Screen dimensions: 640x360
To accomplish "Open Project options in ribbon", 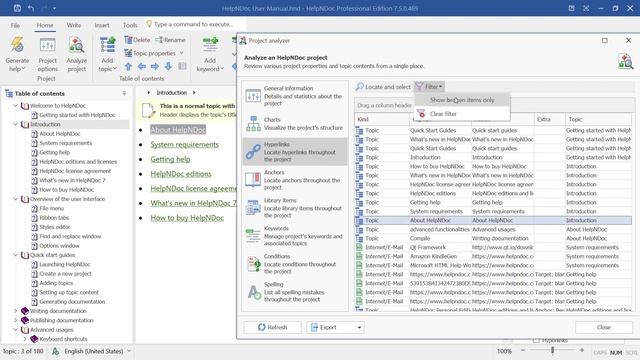I will [x=47, y=54].
